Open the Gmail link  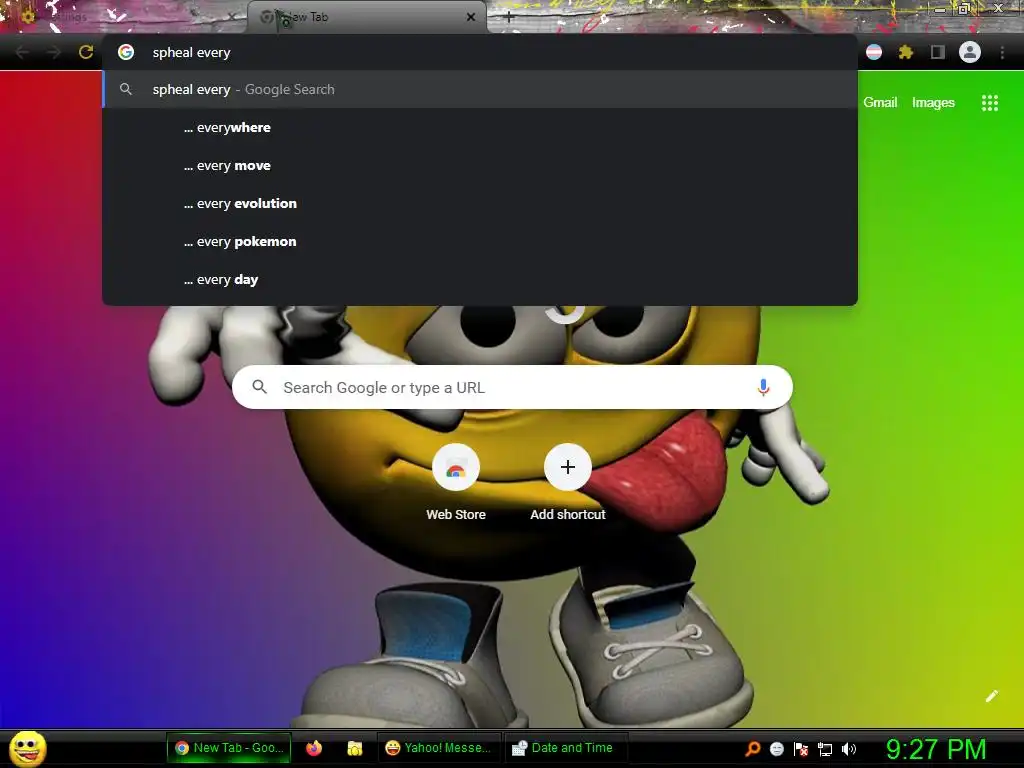[x=880, y=103]
